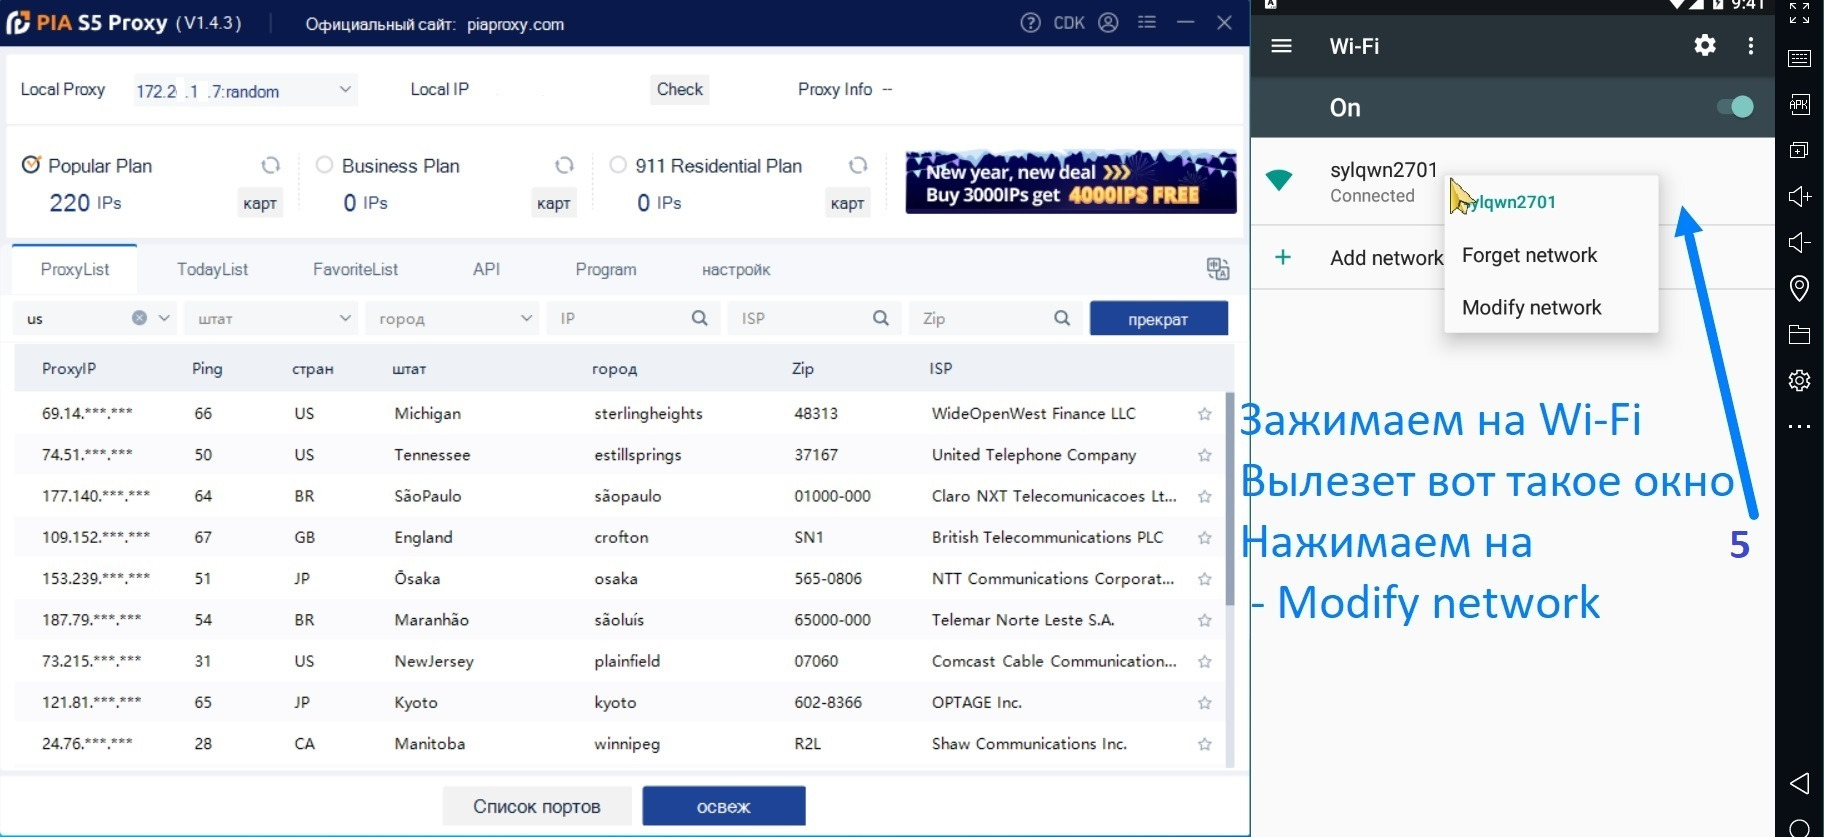
Task: Open Wi-Fi settings gear icon
Action: click(x=1705, y=45)
